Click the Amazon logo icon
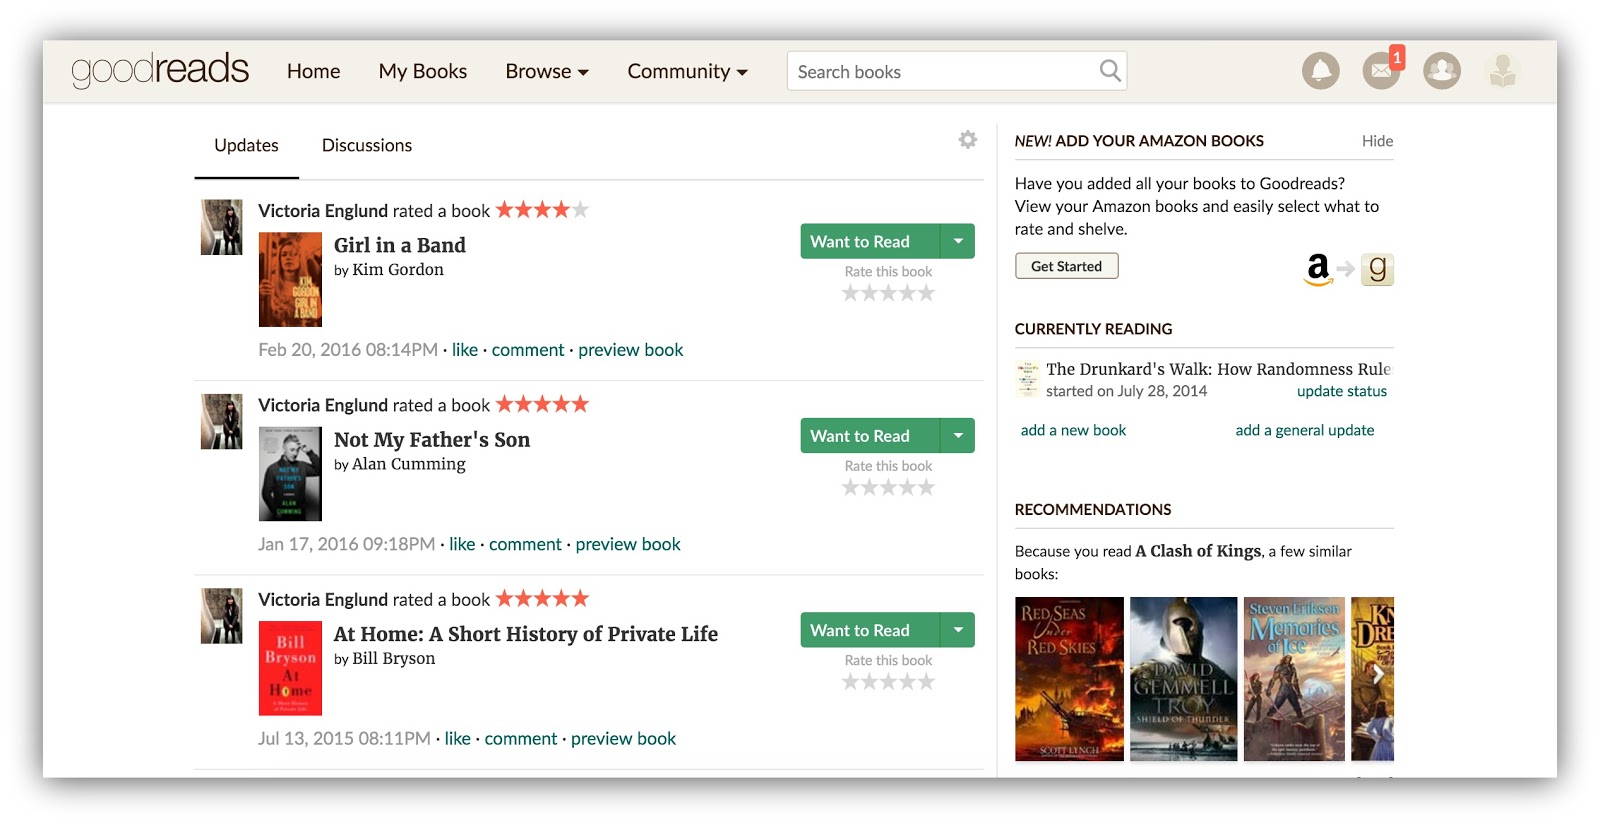The image size is (1600, 823). tap(1318, 269)
